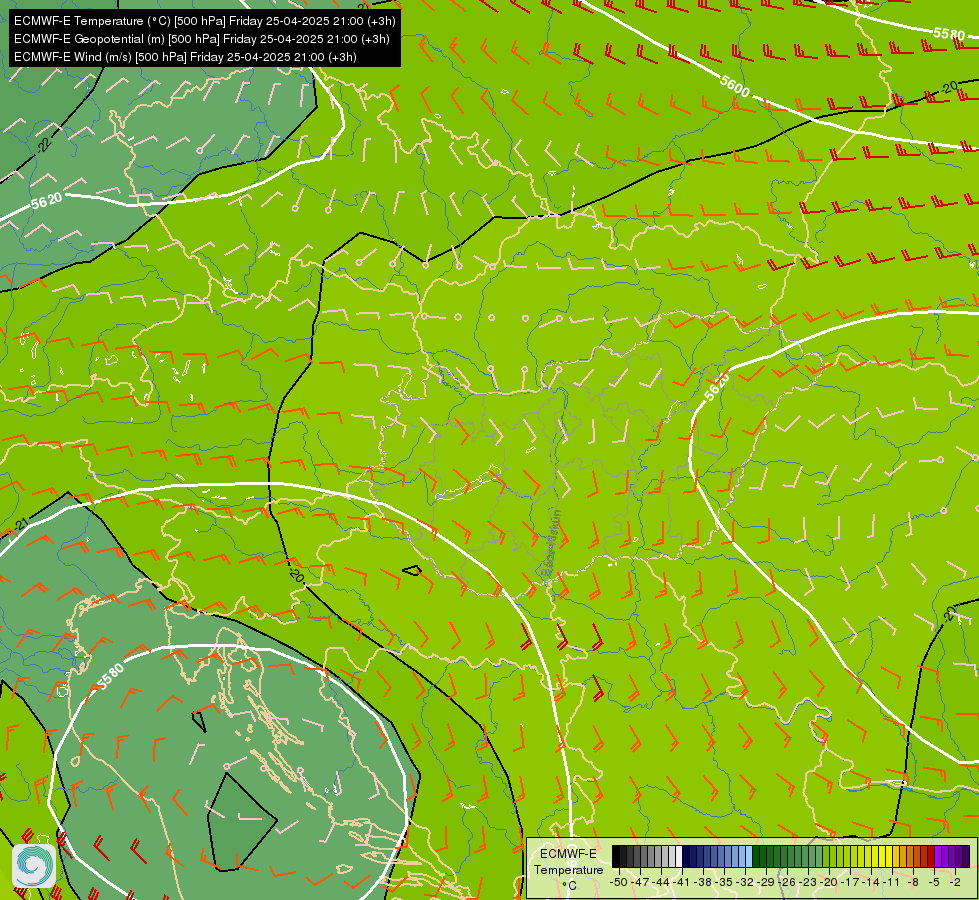Click the 5580 label inside the southwestern low
This screenshot has height=900, width=979.
pos(112,676)
